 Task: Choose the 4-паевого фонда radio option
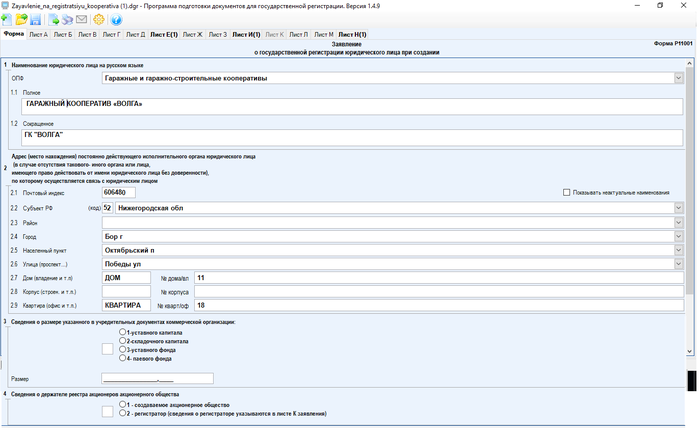pos(122,357)
